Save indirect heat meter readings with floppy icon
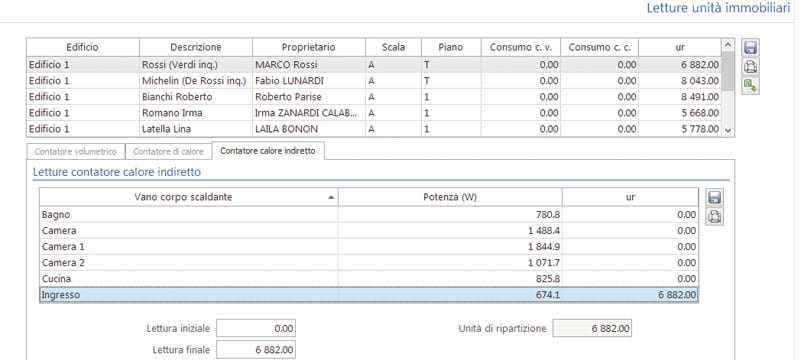800x360 pixels. click(715, 197)
